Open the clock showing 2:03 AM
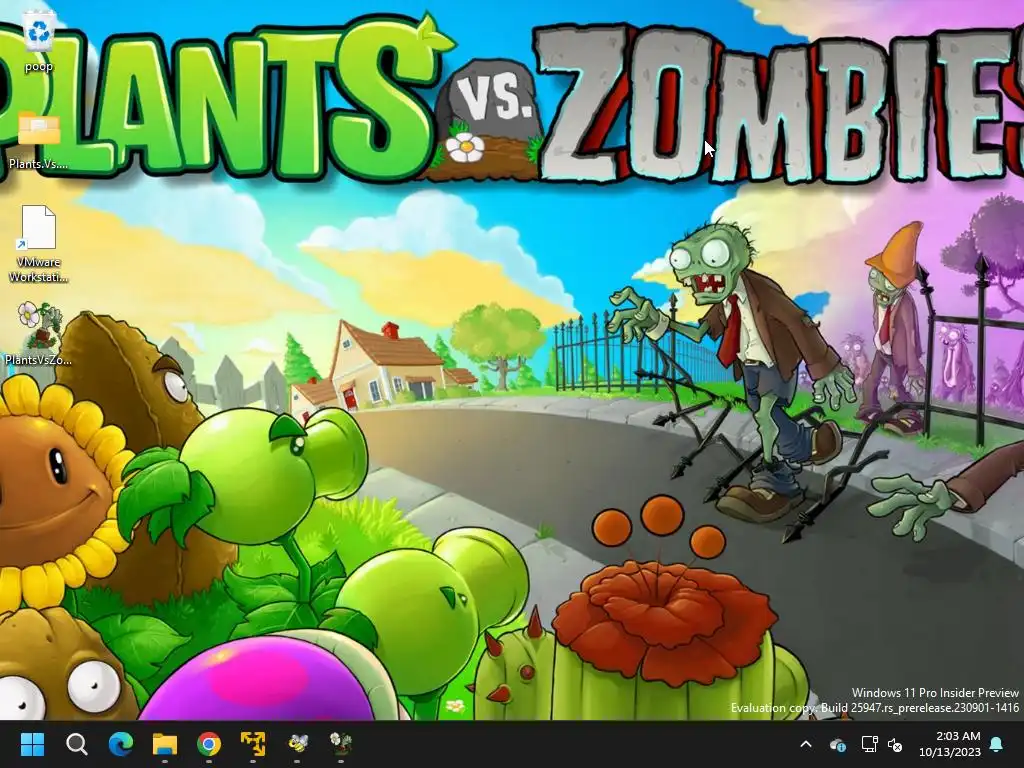 (950, 744)
